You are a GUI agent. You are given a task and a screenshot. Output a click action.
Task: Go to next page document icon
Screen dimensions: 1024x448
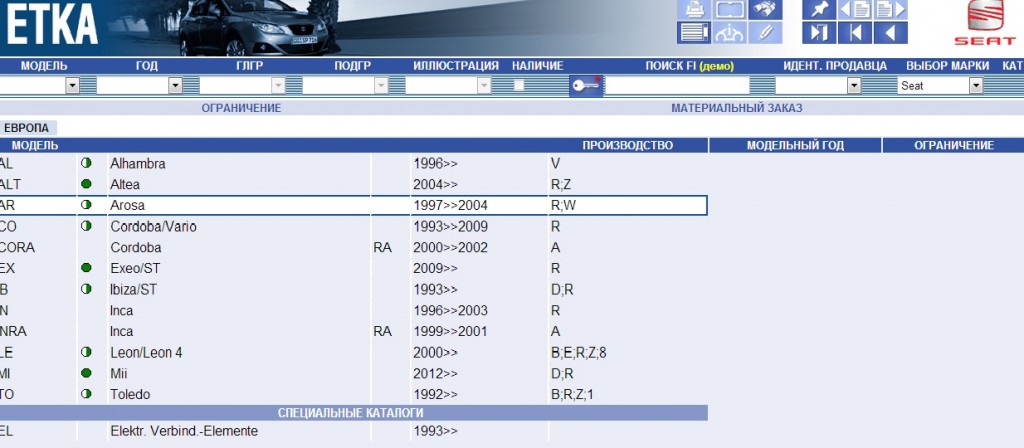pyautogui.click(x=891, y=10)
